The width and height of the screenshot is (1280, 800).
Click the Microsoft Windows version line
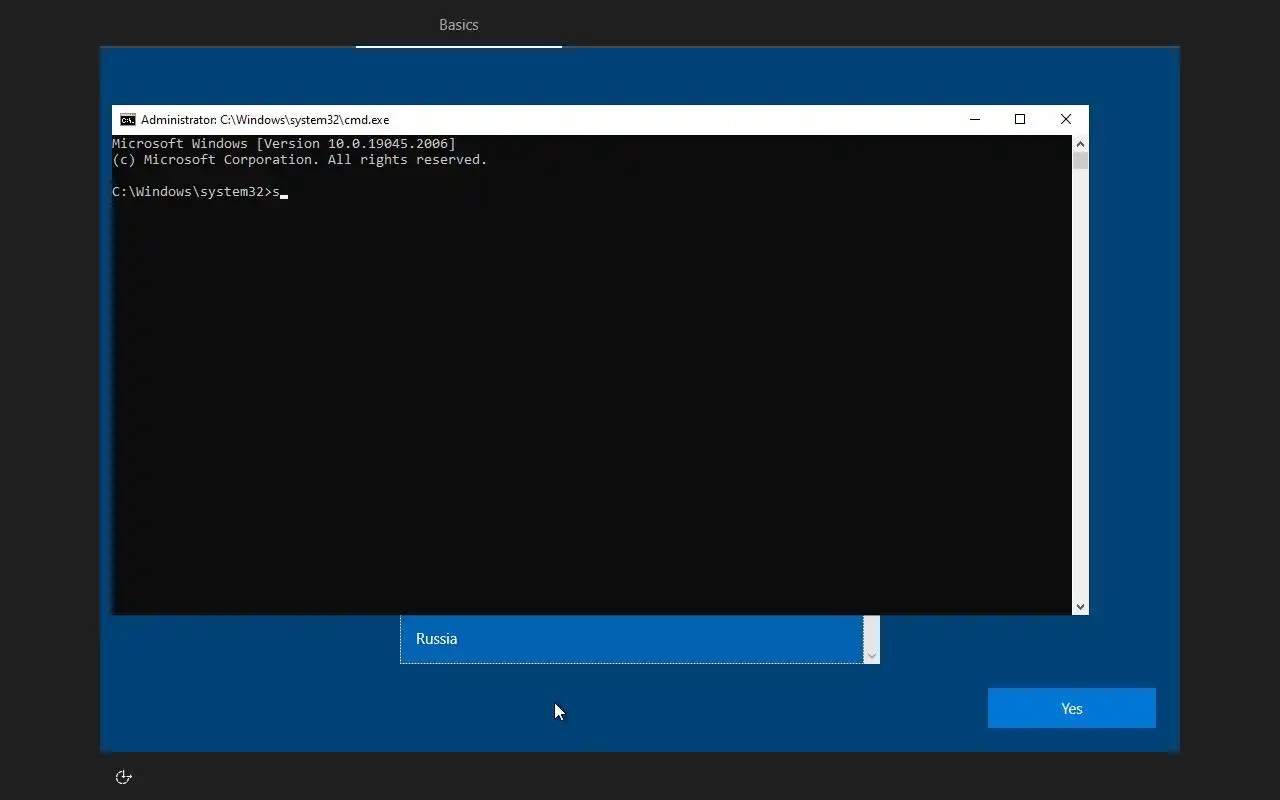coord(284,144)
